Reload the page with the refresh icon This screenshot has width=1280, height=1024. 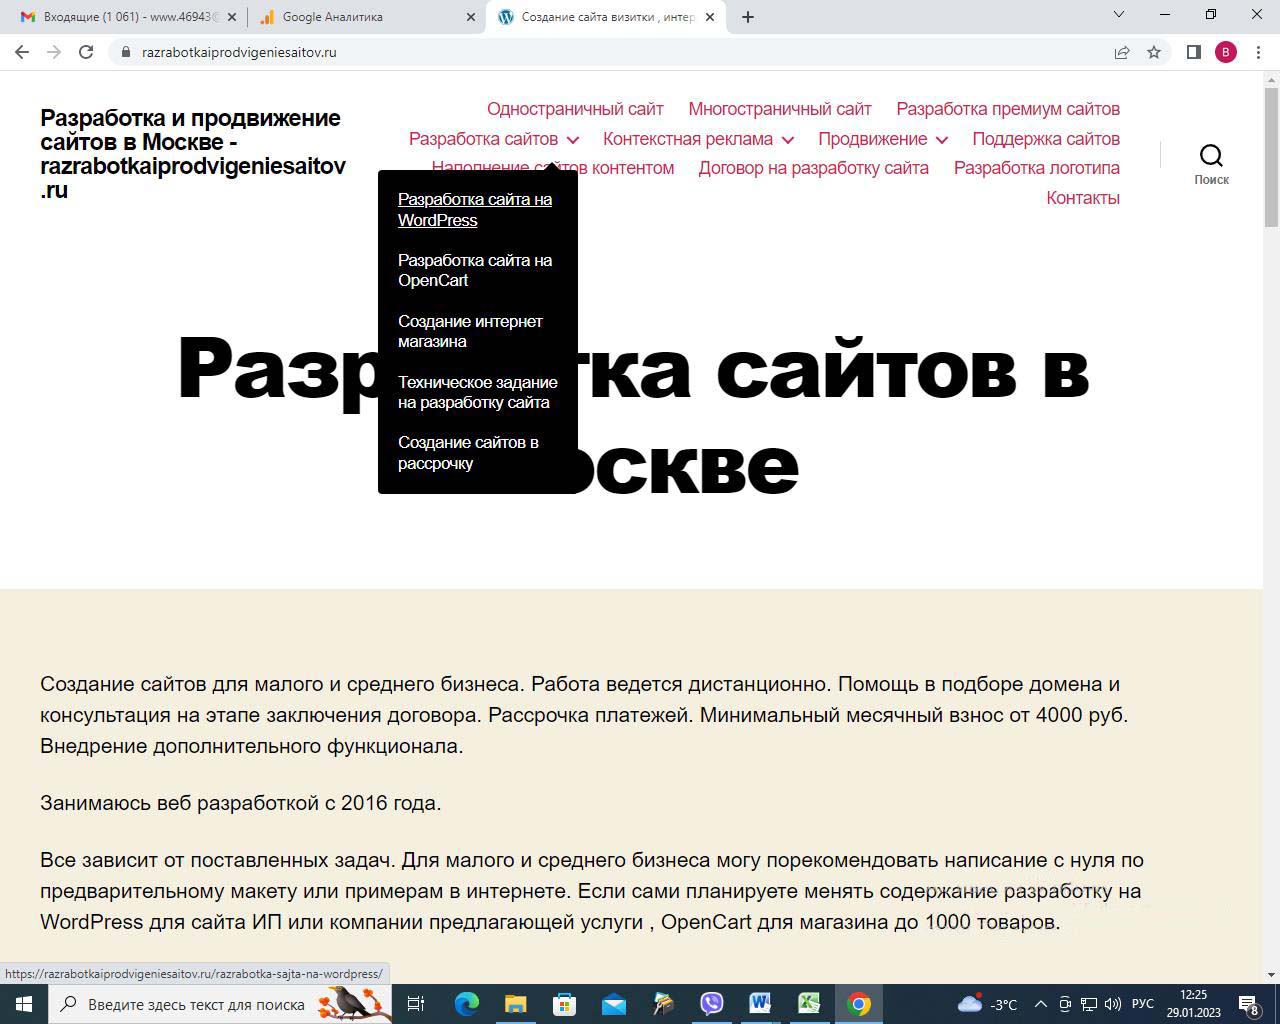click(x=86, y=52)
